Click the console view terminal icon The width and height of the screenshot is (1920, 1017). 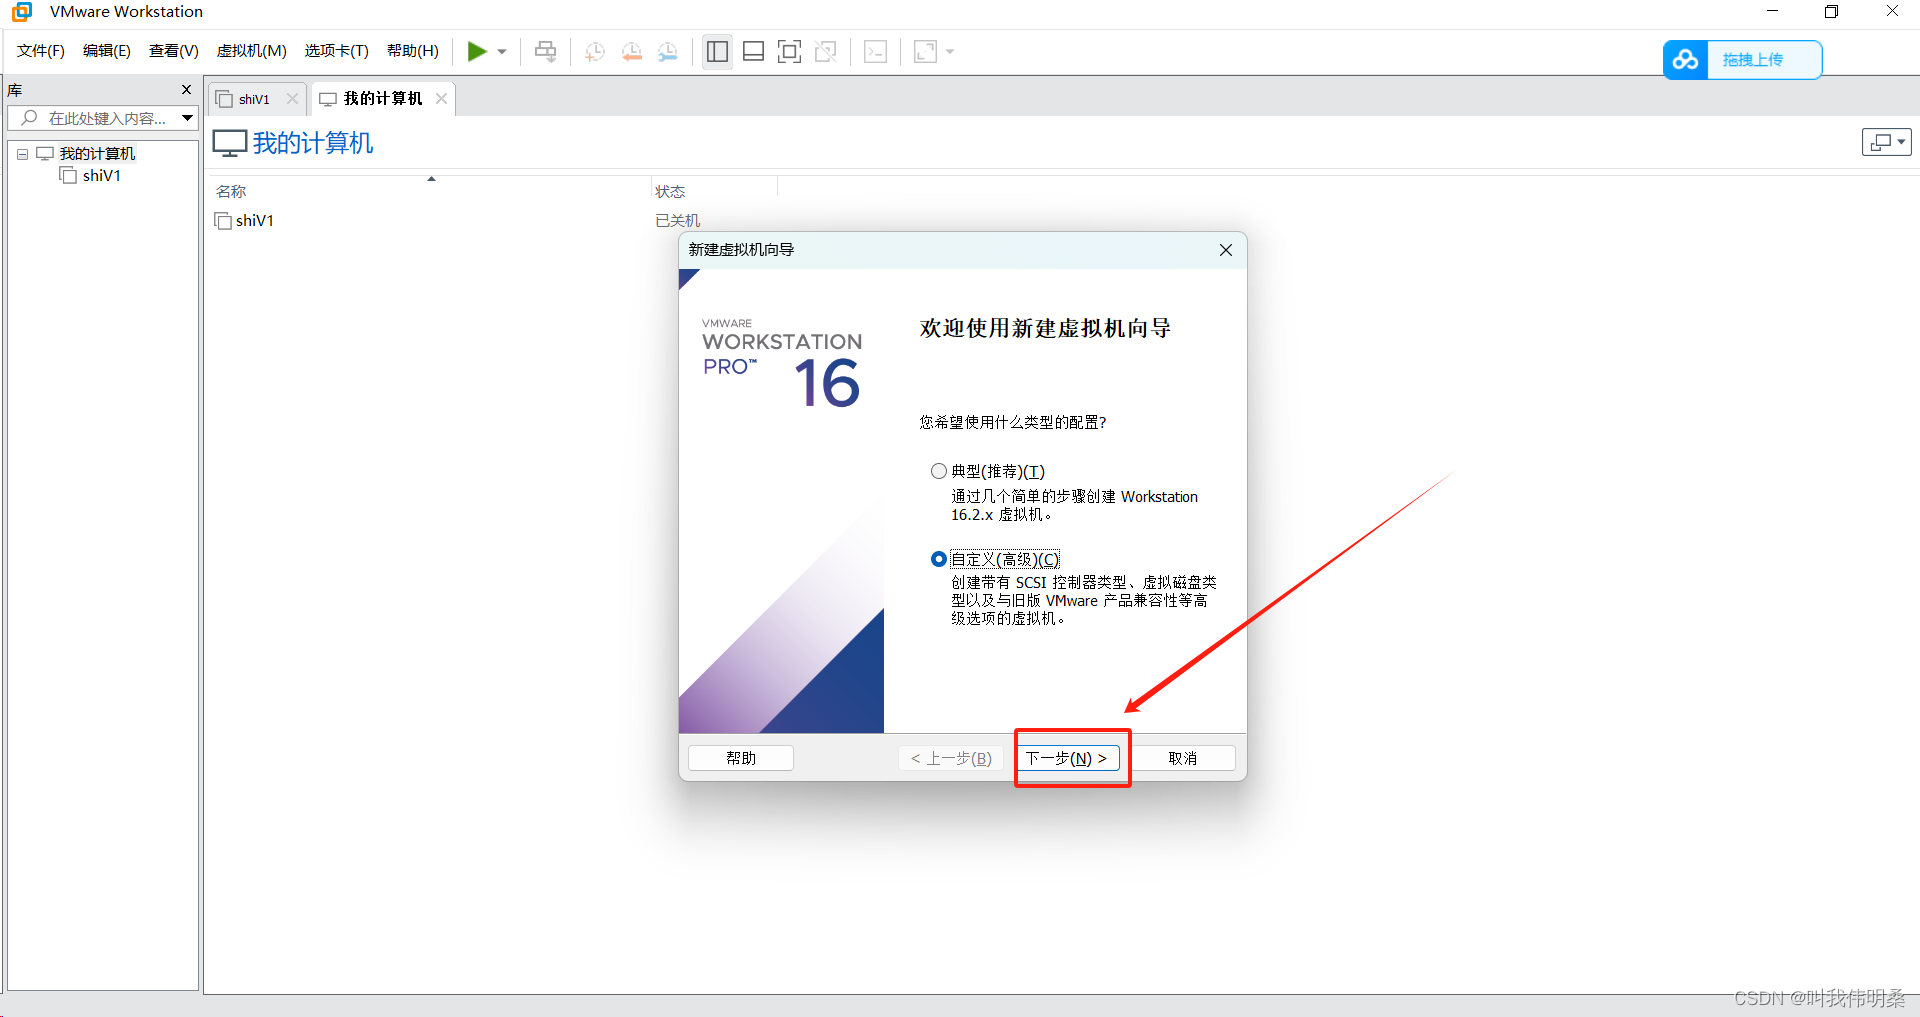(x=875, y=51)
